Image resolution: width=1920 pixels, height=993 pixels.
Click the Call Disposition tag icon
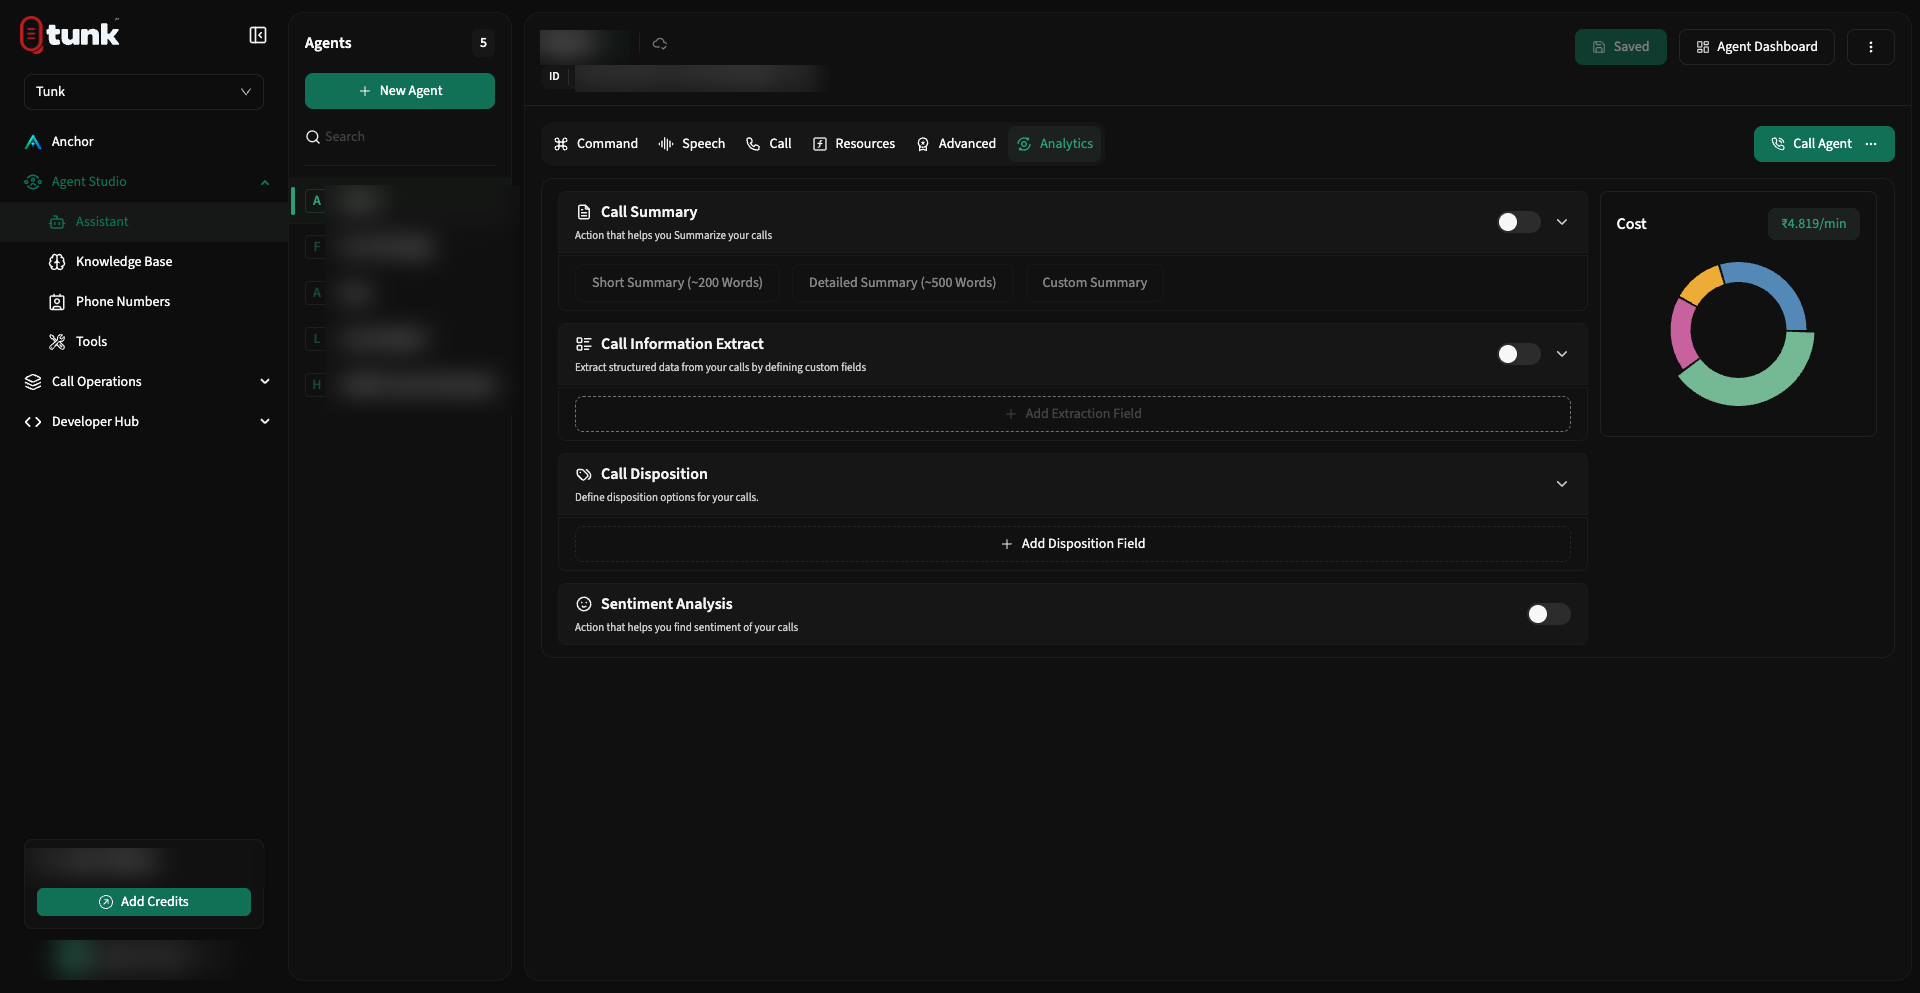[584, 474]
